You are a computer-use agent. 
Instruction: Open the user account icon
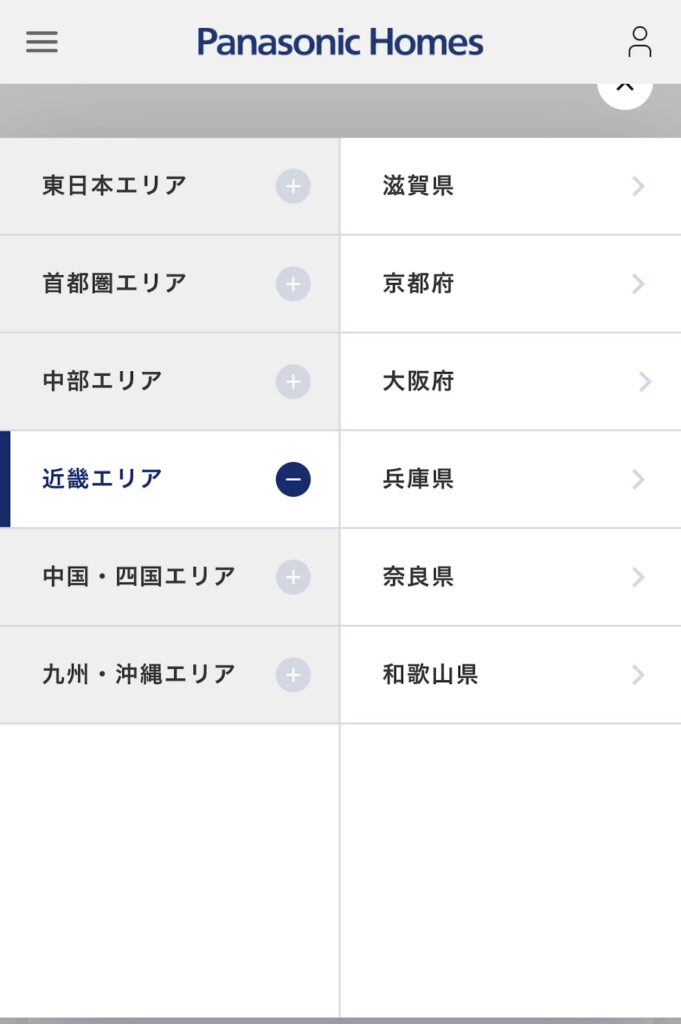click(639, 42)
